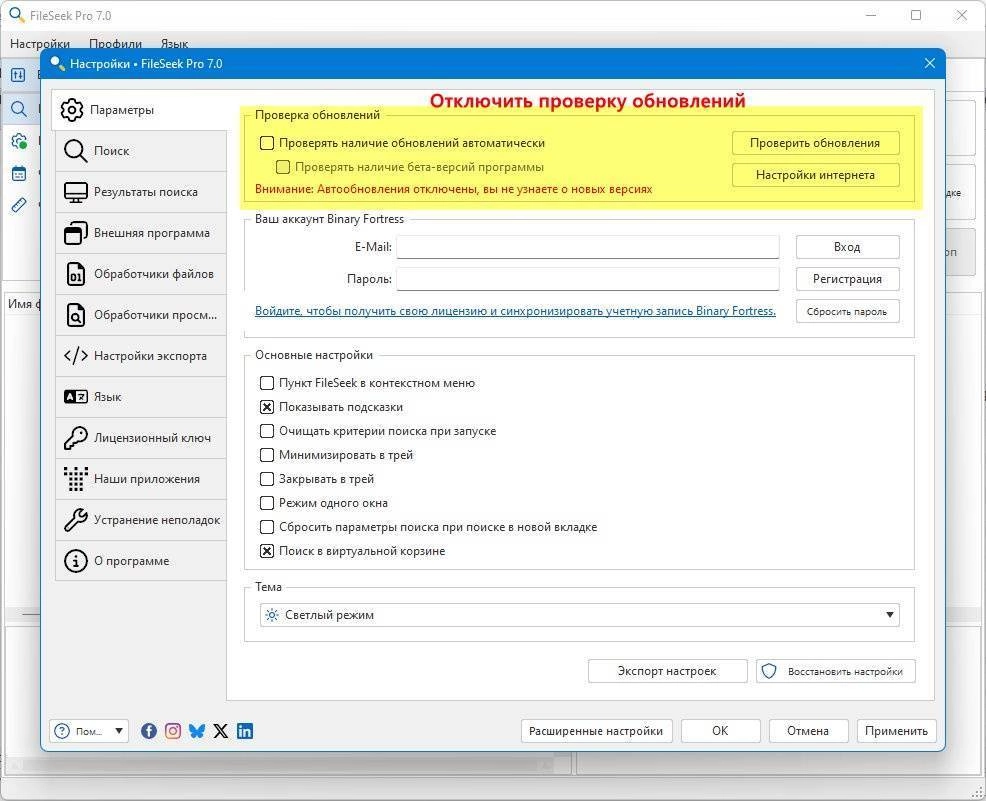
Task: Open the Обработчики файлов tab
Action: coord(141,274)
